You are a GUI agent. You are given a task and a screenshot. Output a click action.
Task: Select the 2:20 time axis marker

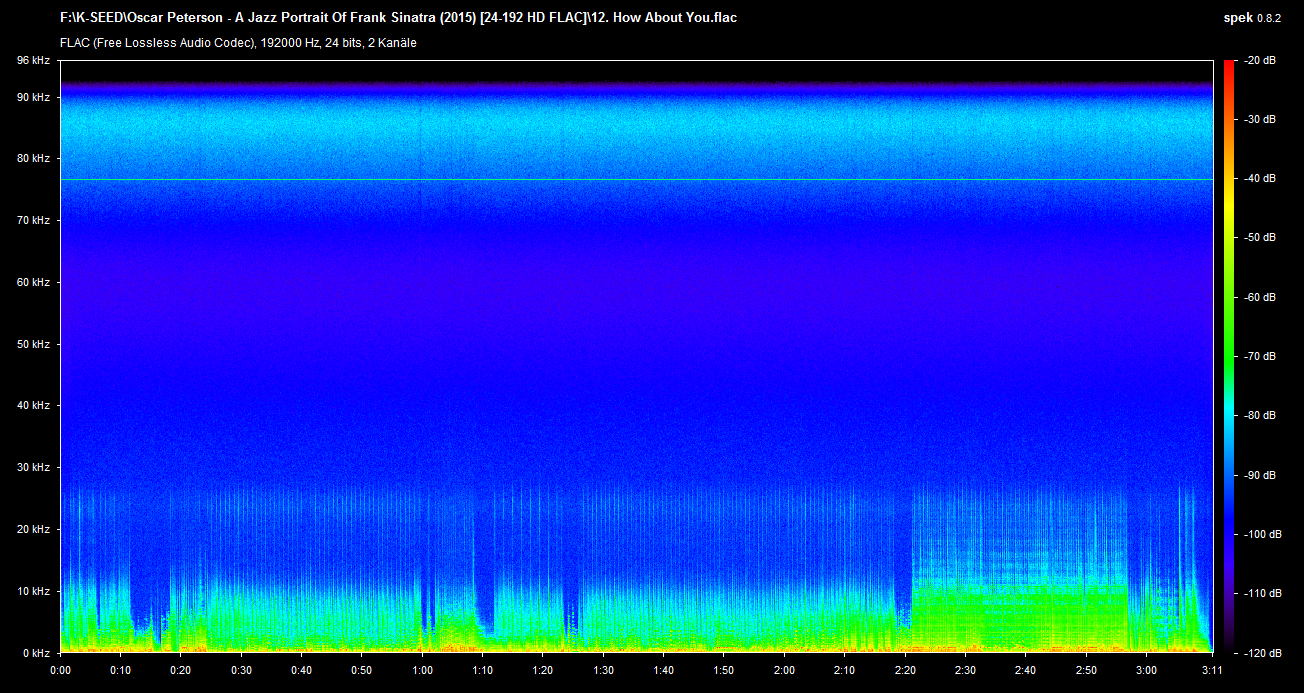point(905,670)
